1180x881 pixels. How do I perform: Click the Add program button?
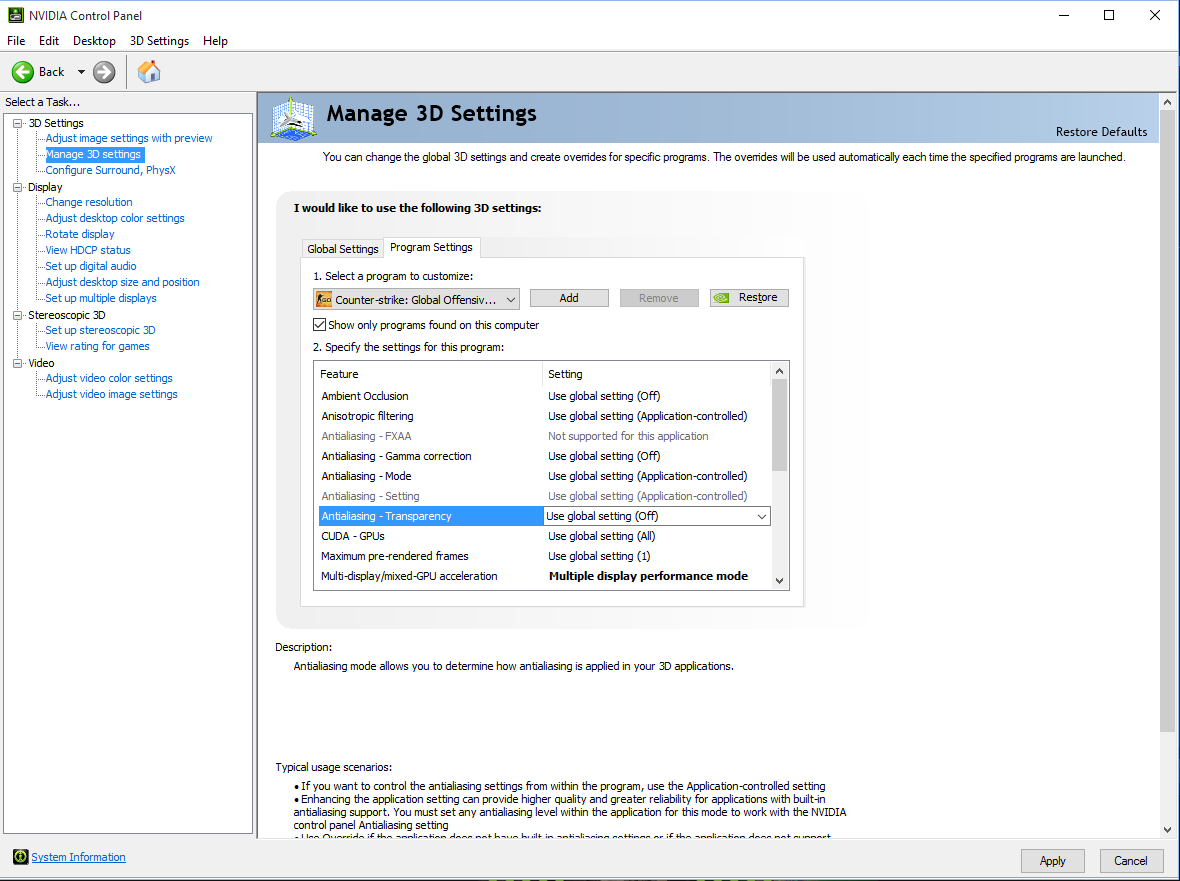(569, 298)
